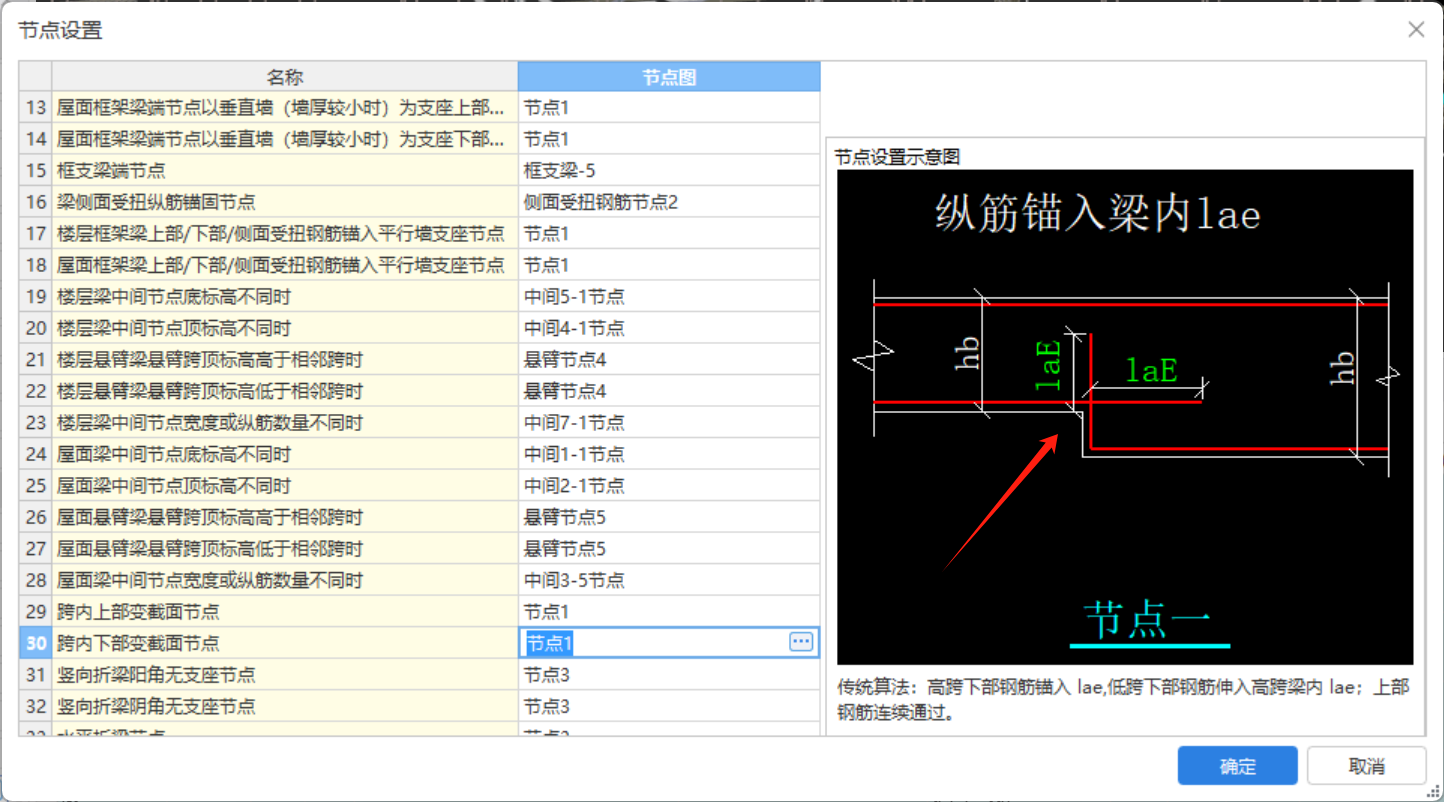Select the 节点图 column header
The width and height of the screenshot is (1444, 802).
pyautogui.click(x=669, y=77)
